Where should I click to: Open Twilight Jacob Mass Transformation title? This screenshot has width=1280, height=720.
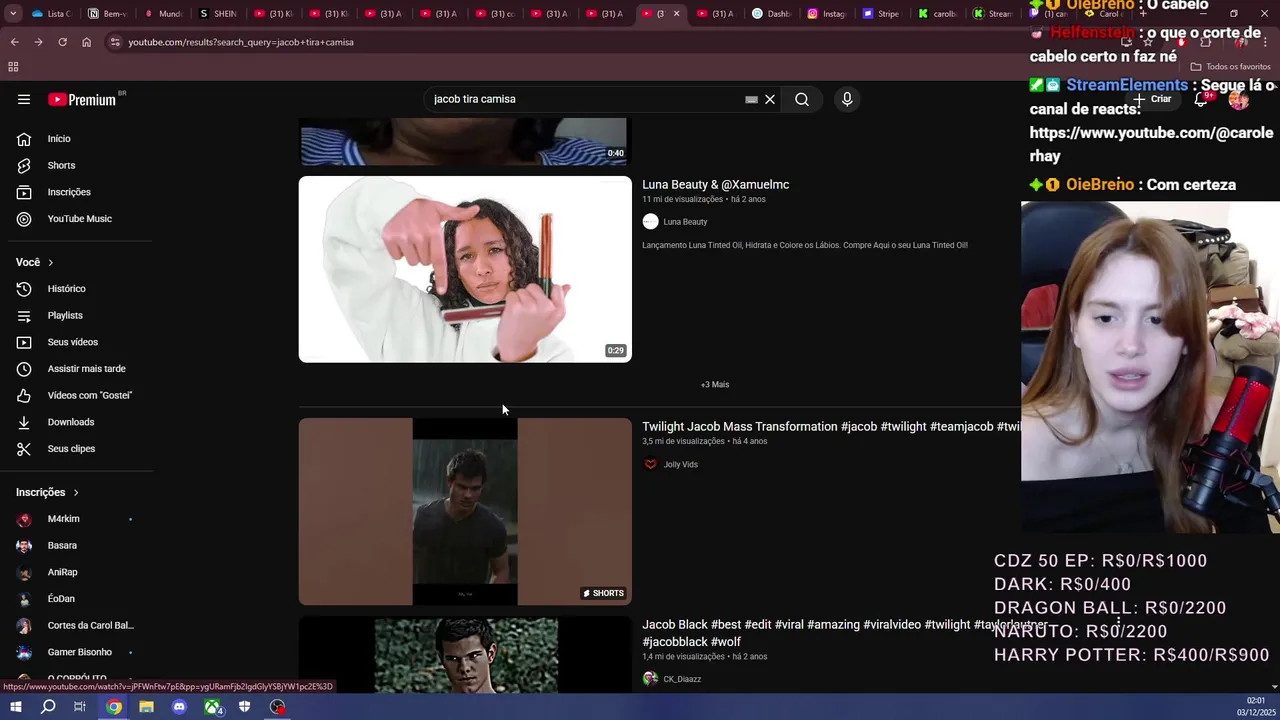tap(830, 427)
